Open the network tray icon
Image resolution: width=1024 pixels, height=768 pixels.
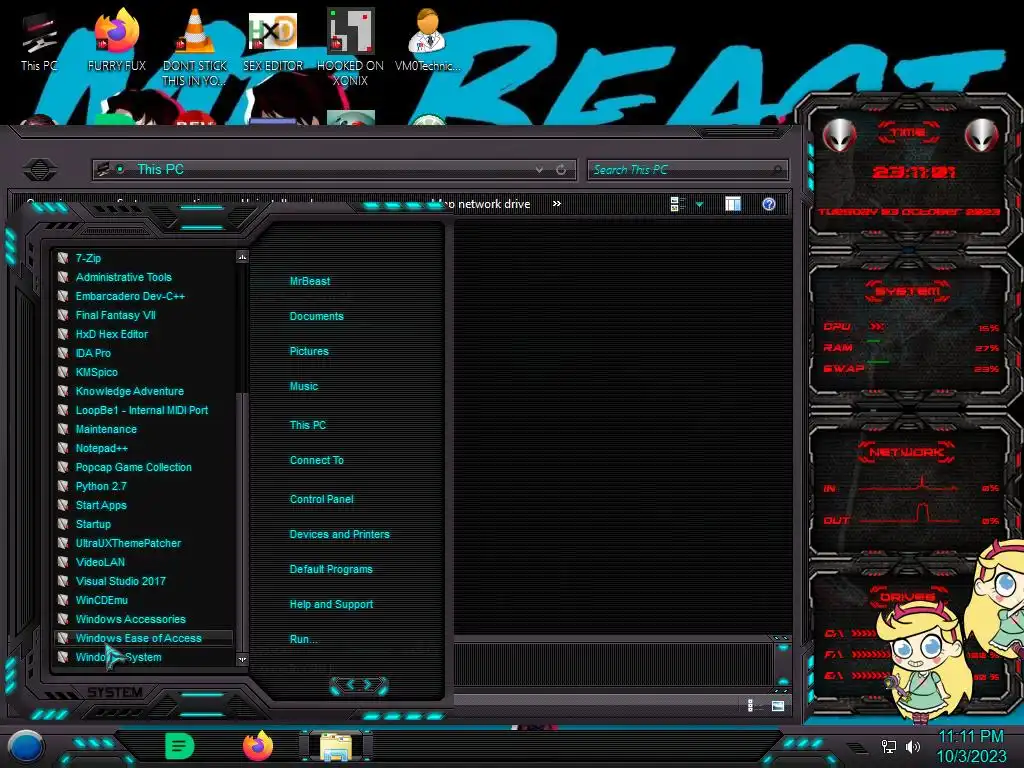tap(888, 746)
